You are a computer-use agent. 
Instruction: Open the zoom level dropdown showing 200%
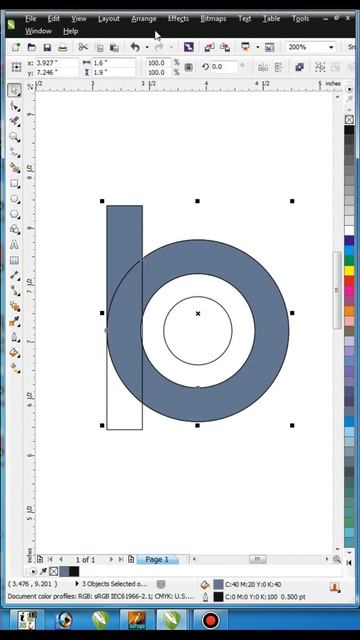coord(331,47)
